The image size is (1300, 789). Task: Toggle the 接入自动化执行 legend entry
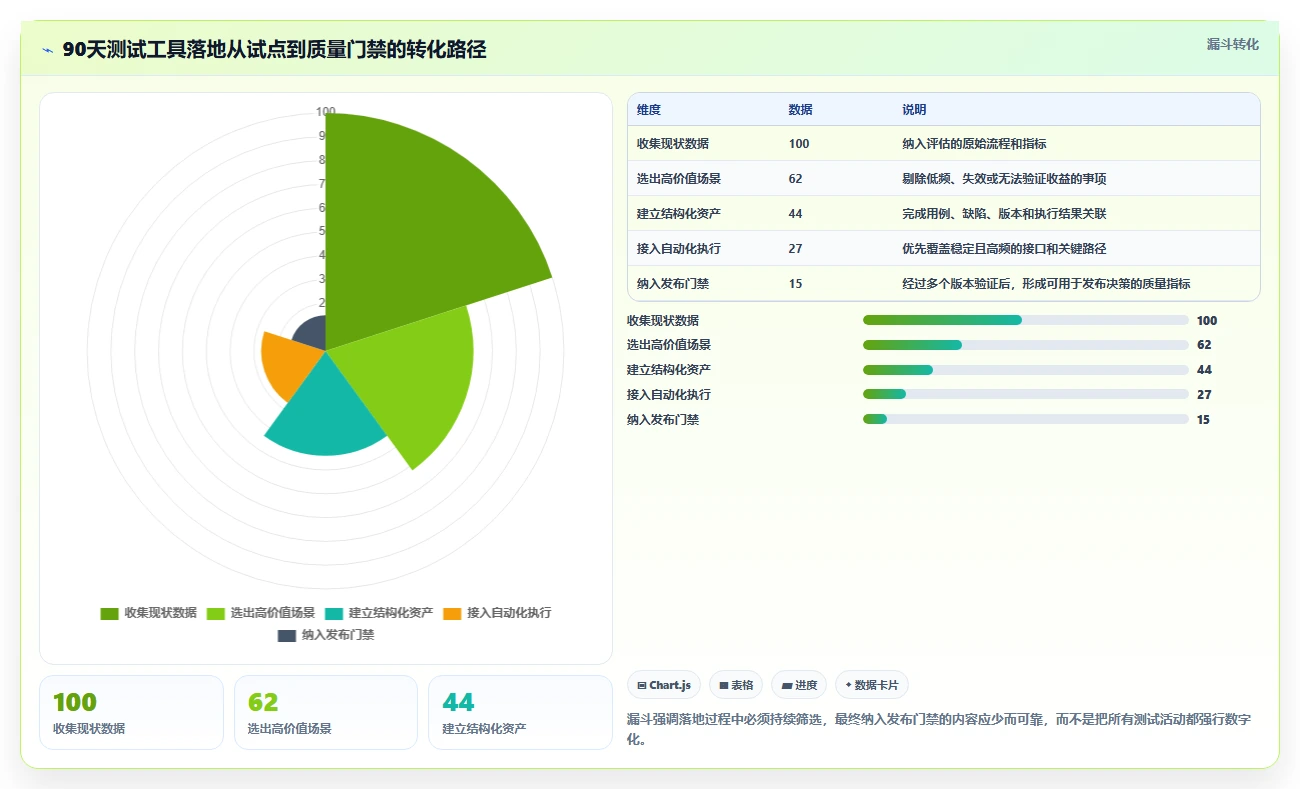(497, 613)
